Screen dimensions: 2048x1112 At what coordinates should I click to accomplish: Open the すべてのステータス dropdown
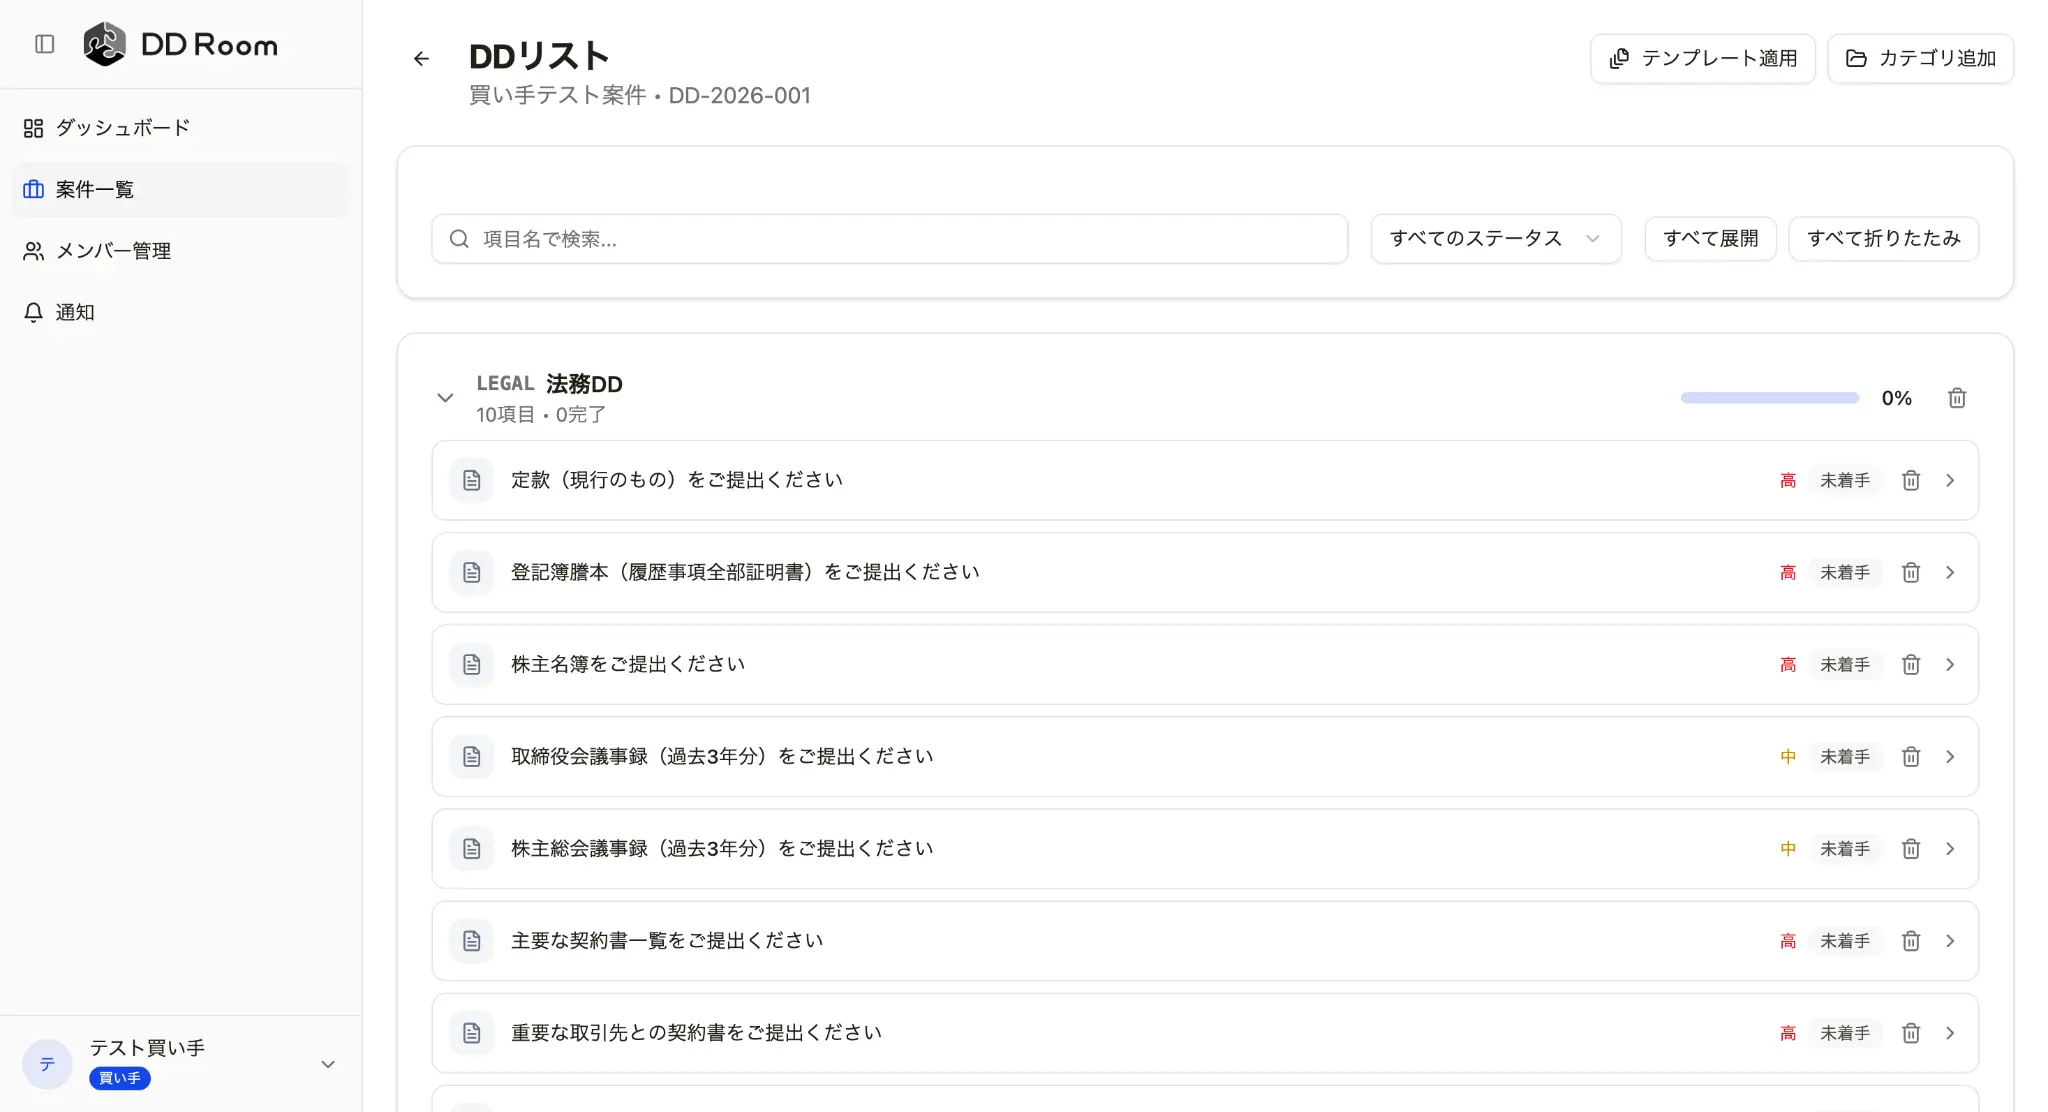(1495, 239)
